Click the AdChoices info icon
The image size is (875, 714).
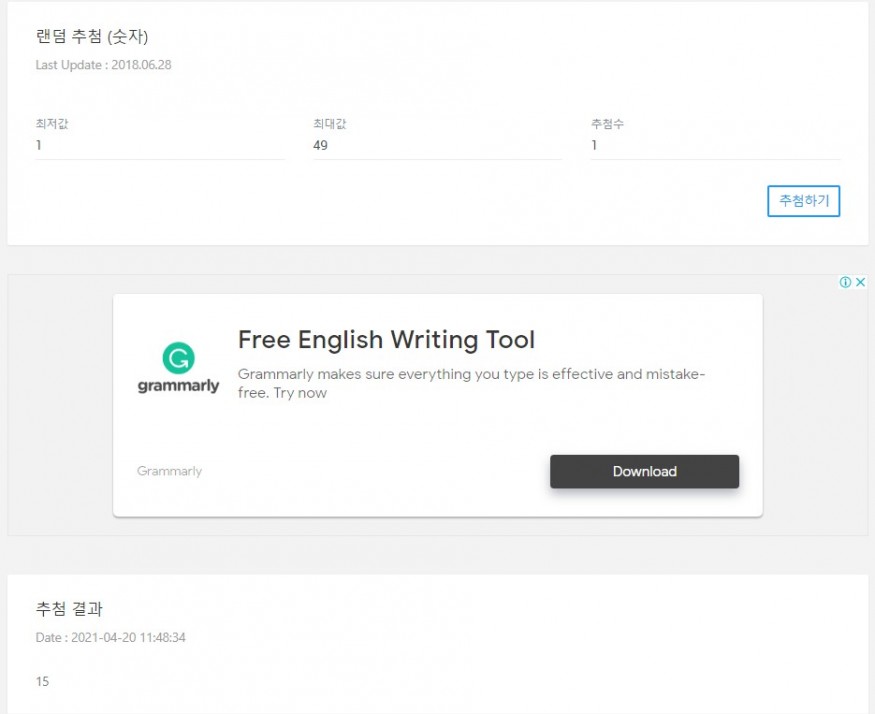tap(845, 283)
